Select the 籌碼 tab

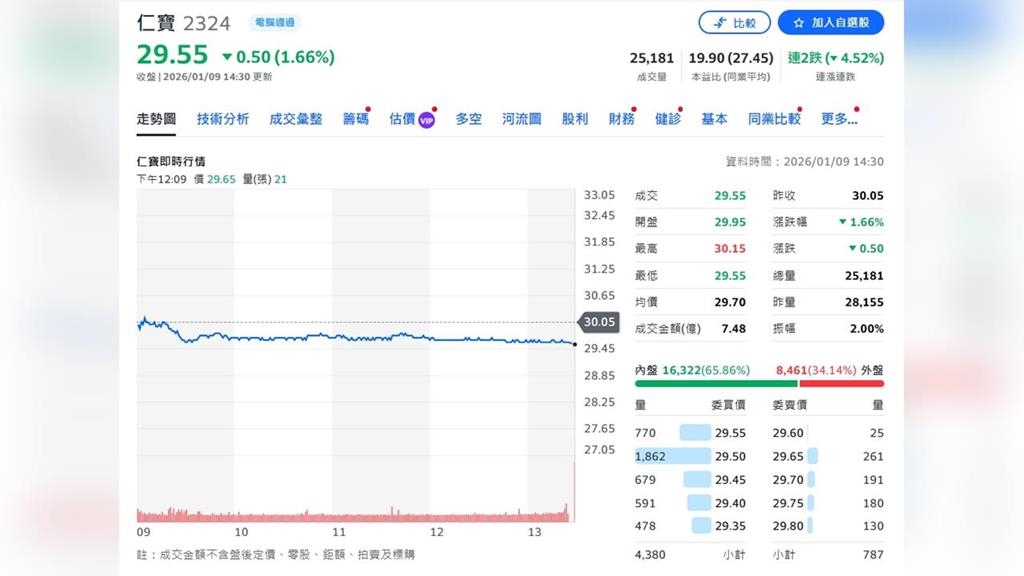tap(355, 119)
